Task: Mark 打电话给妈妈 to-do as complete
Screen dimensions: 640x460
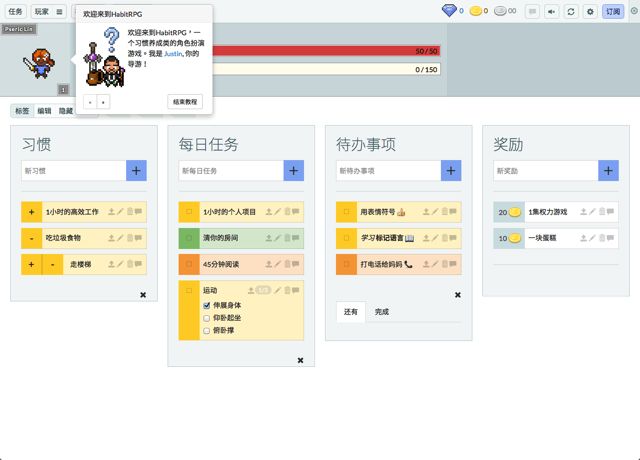Action: coord(346,264)
